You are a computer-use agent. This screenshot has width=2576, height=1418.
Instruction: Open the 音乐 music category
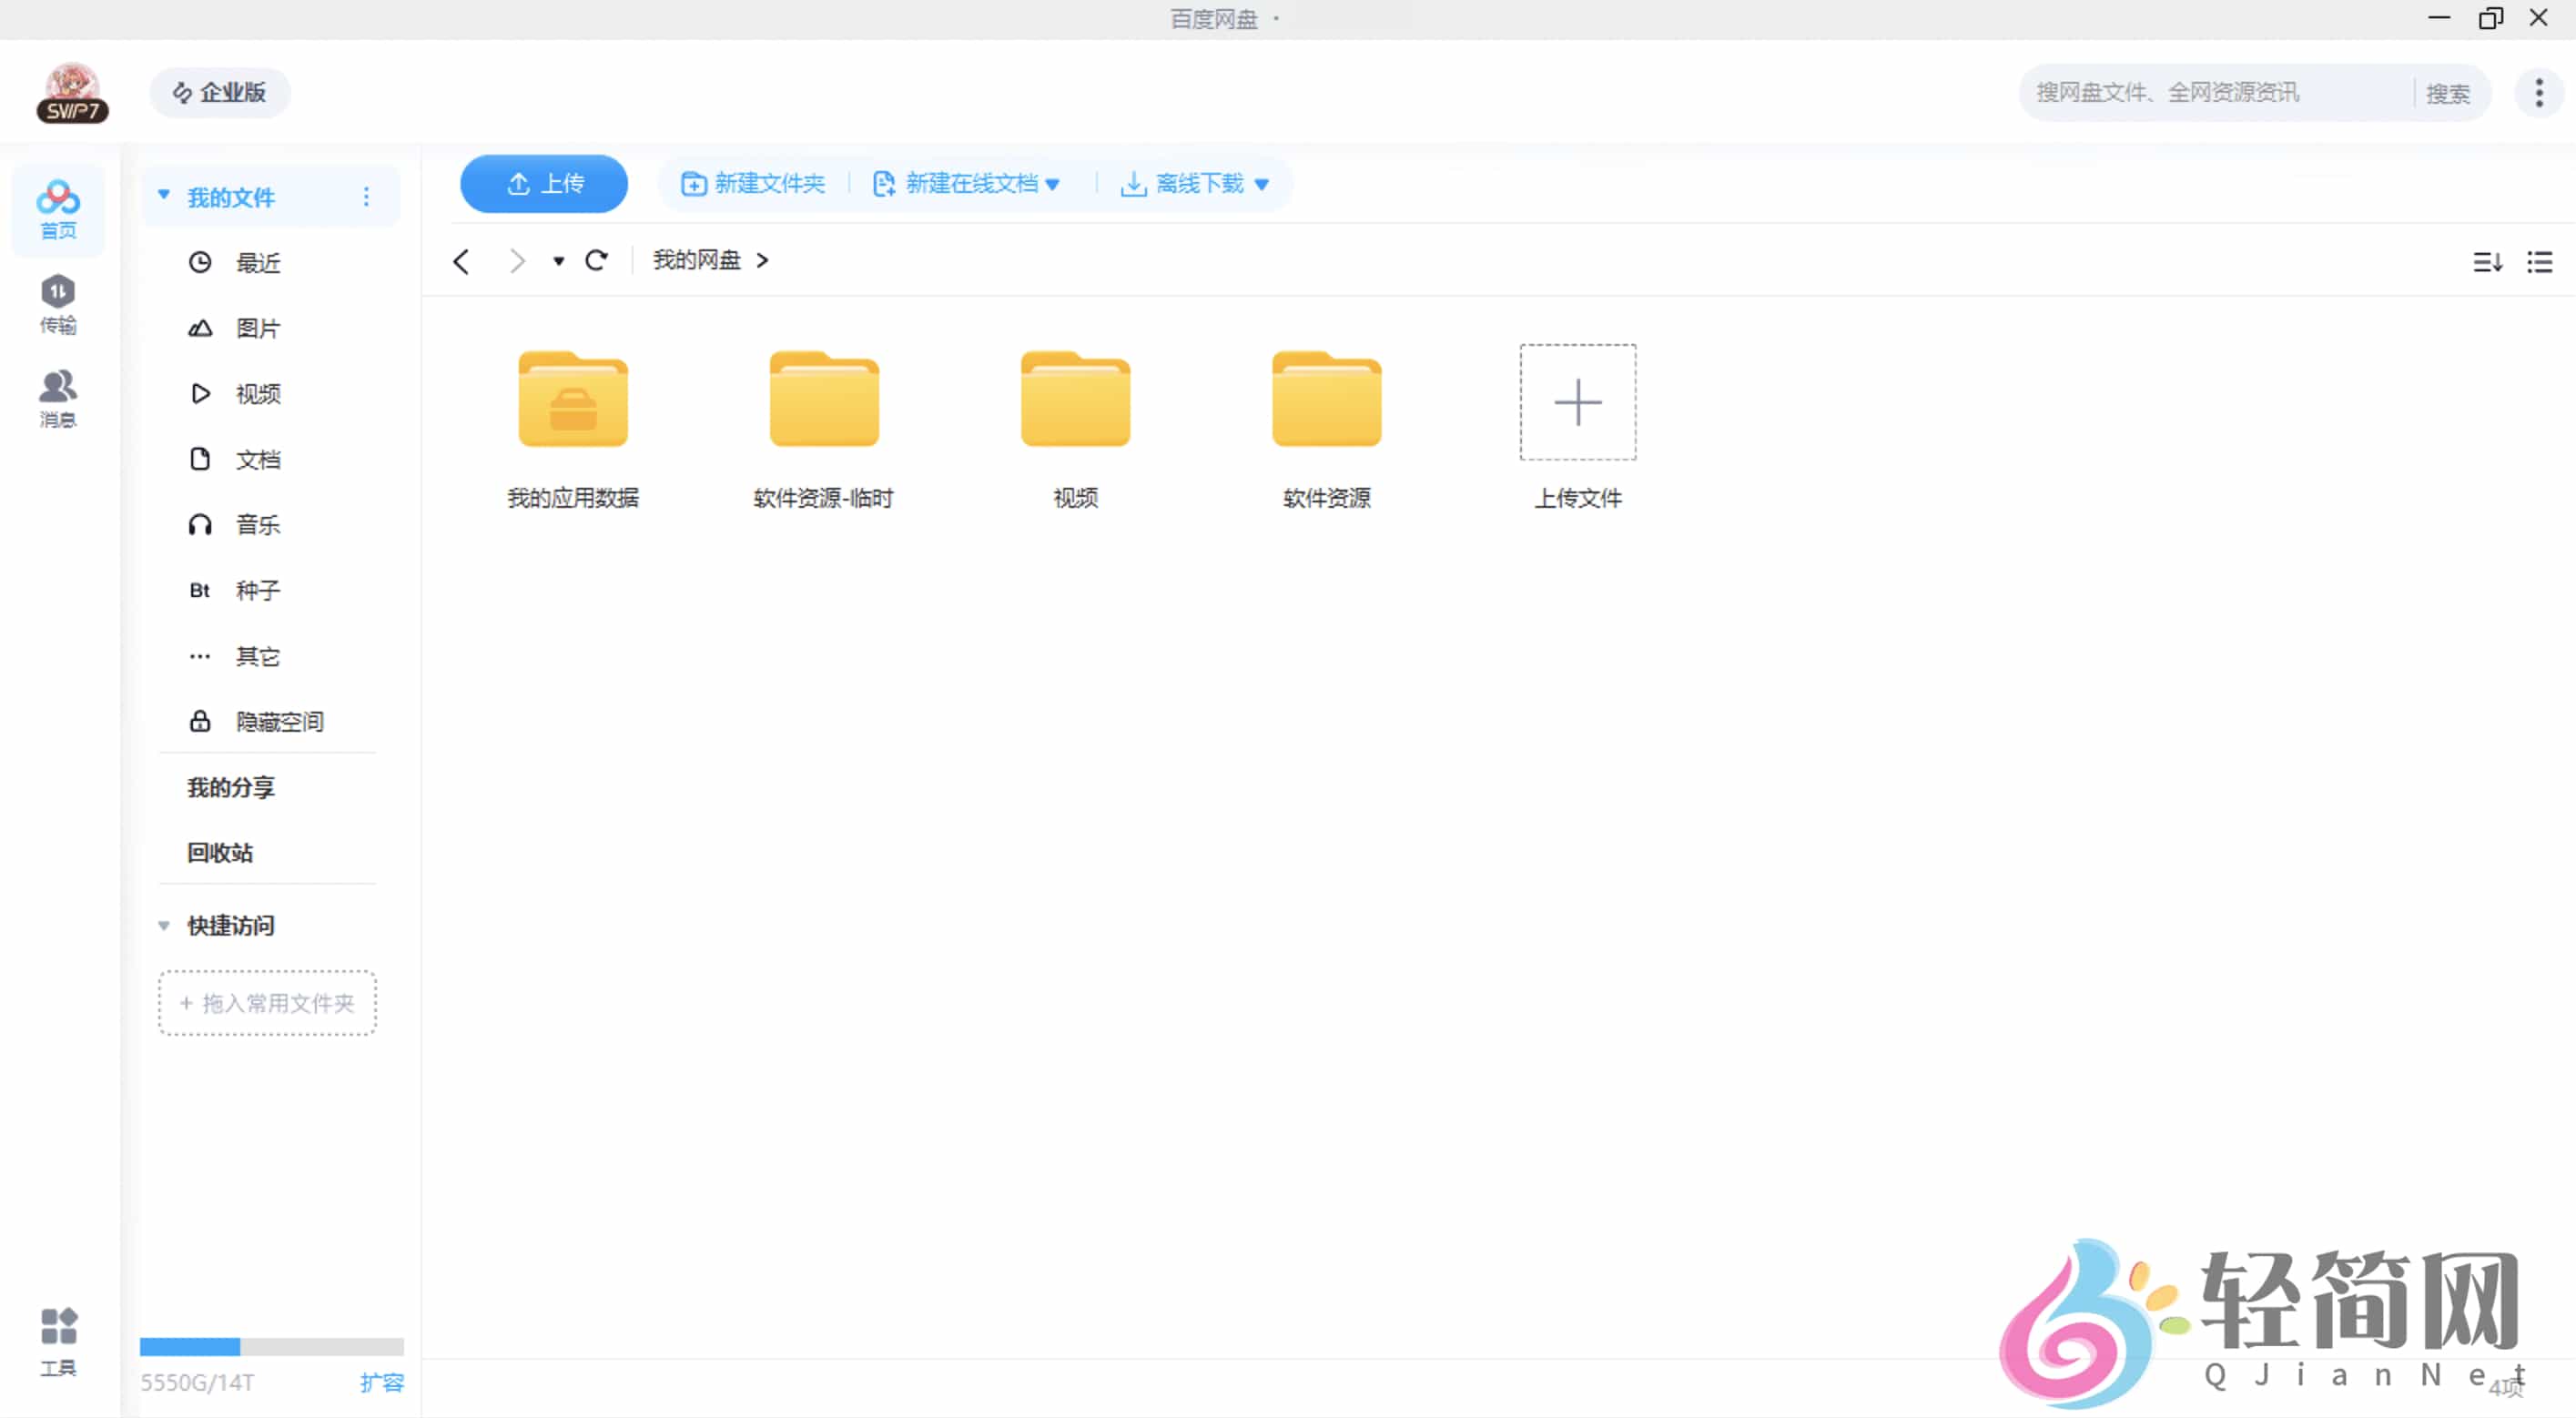click(x=257, y=524)
